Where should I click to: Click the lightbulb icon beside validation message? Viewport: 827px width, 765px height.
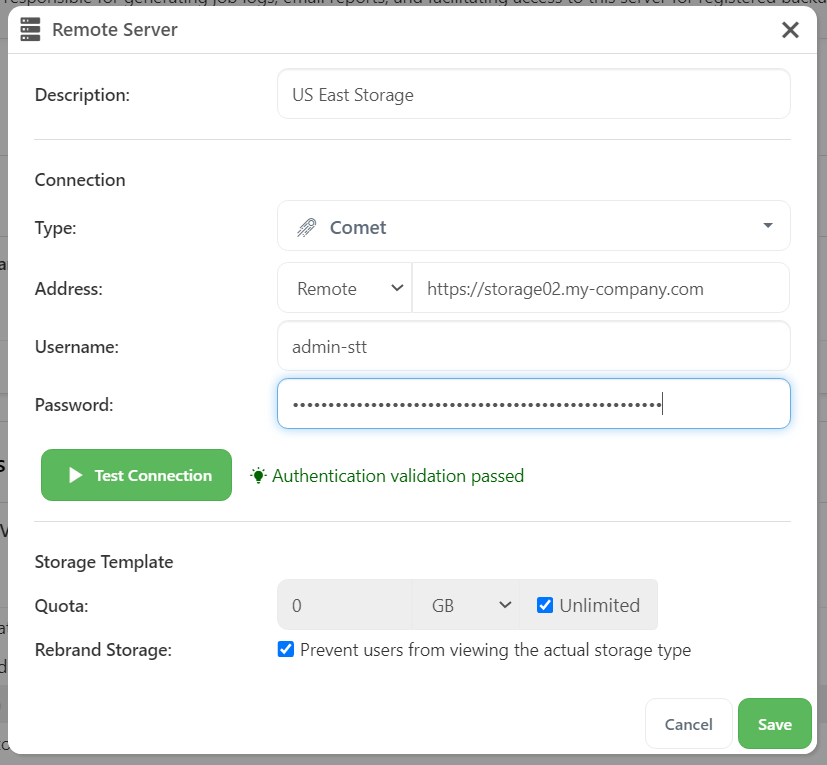[x=259, y=476]
